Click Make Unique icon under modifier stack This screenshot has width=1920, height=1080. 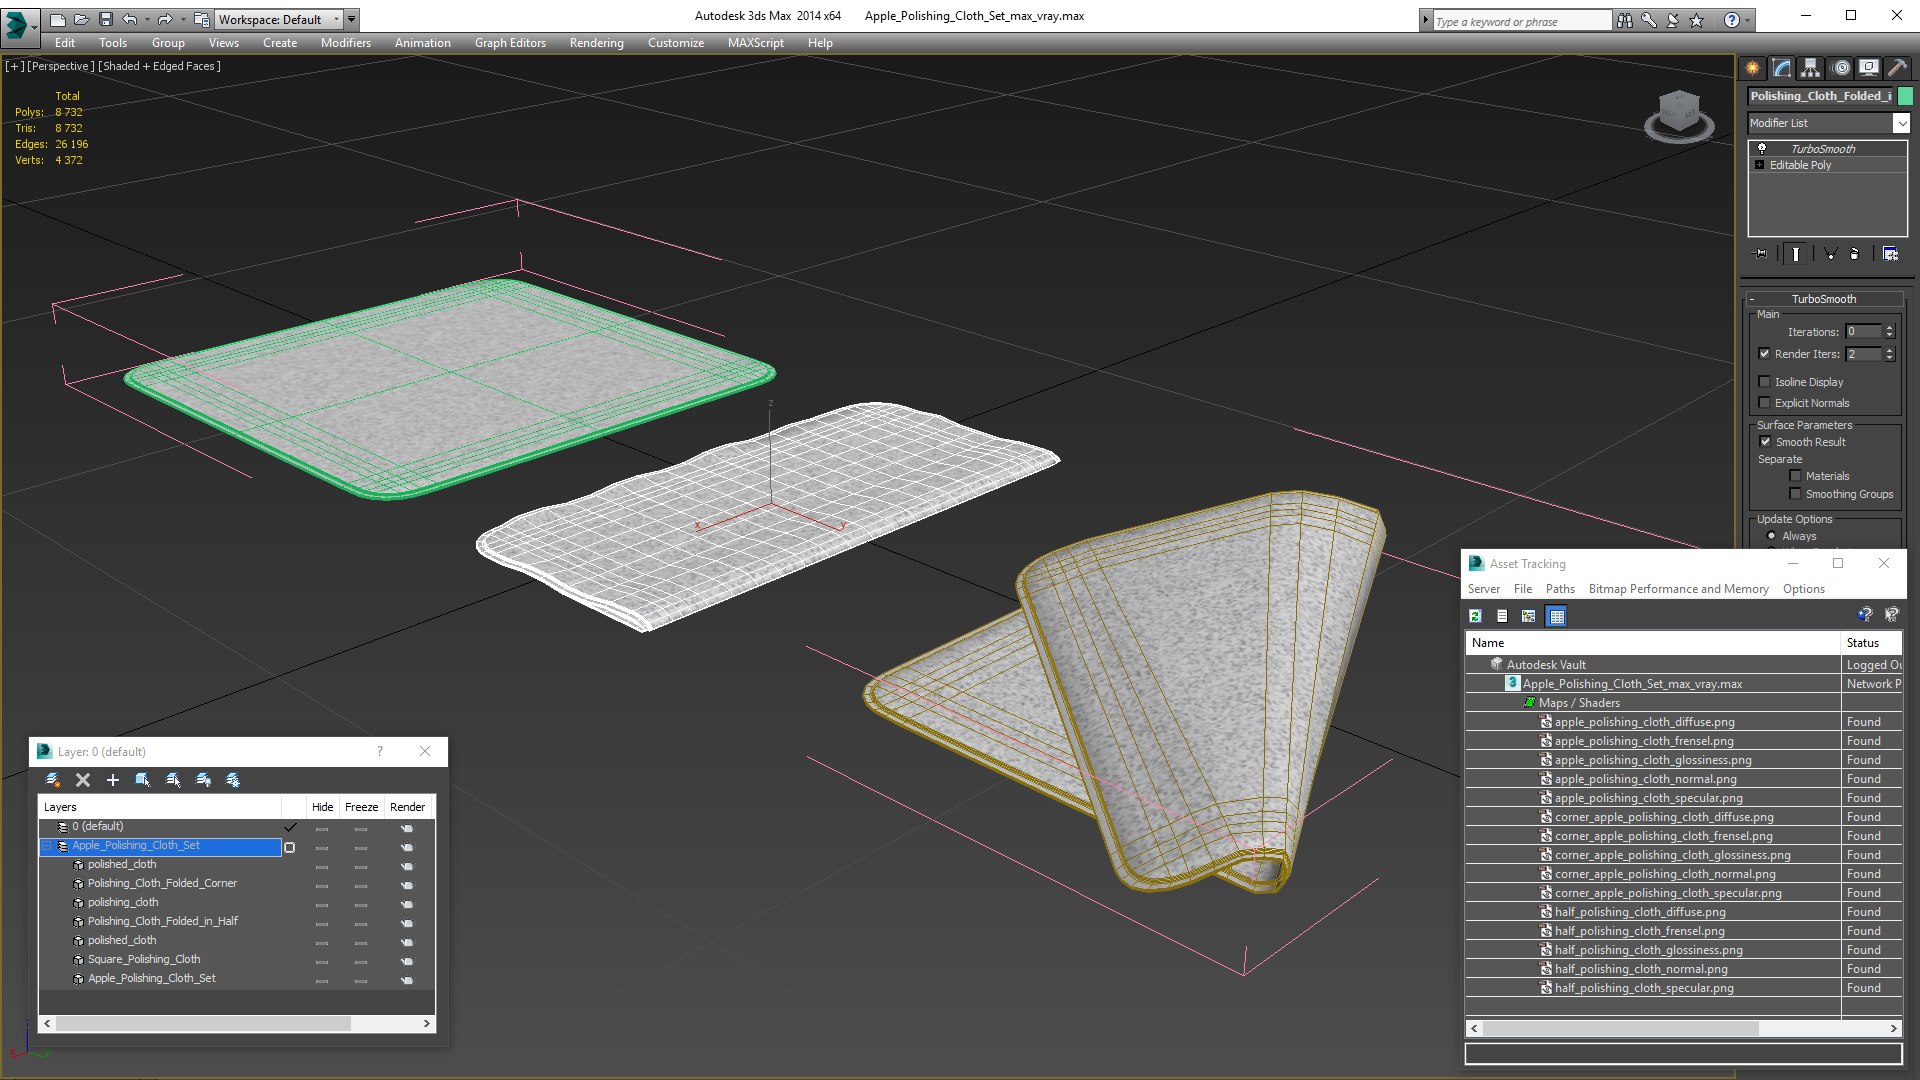[1830, 254]
